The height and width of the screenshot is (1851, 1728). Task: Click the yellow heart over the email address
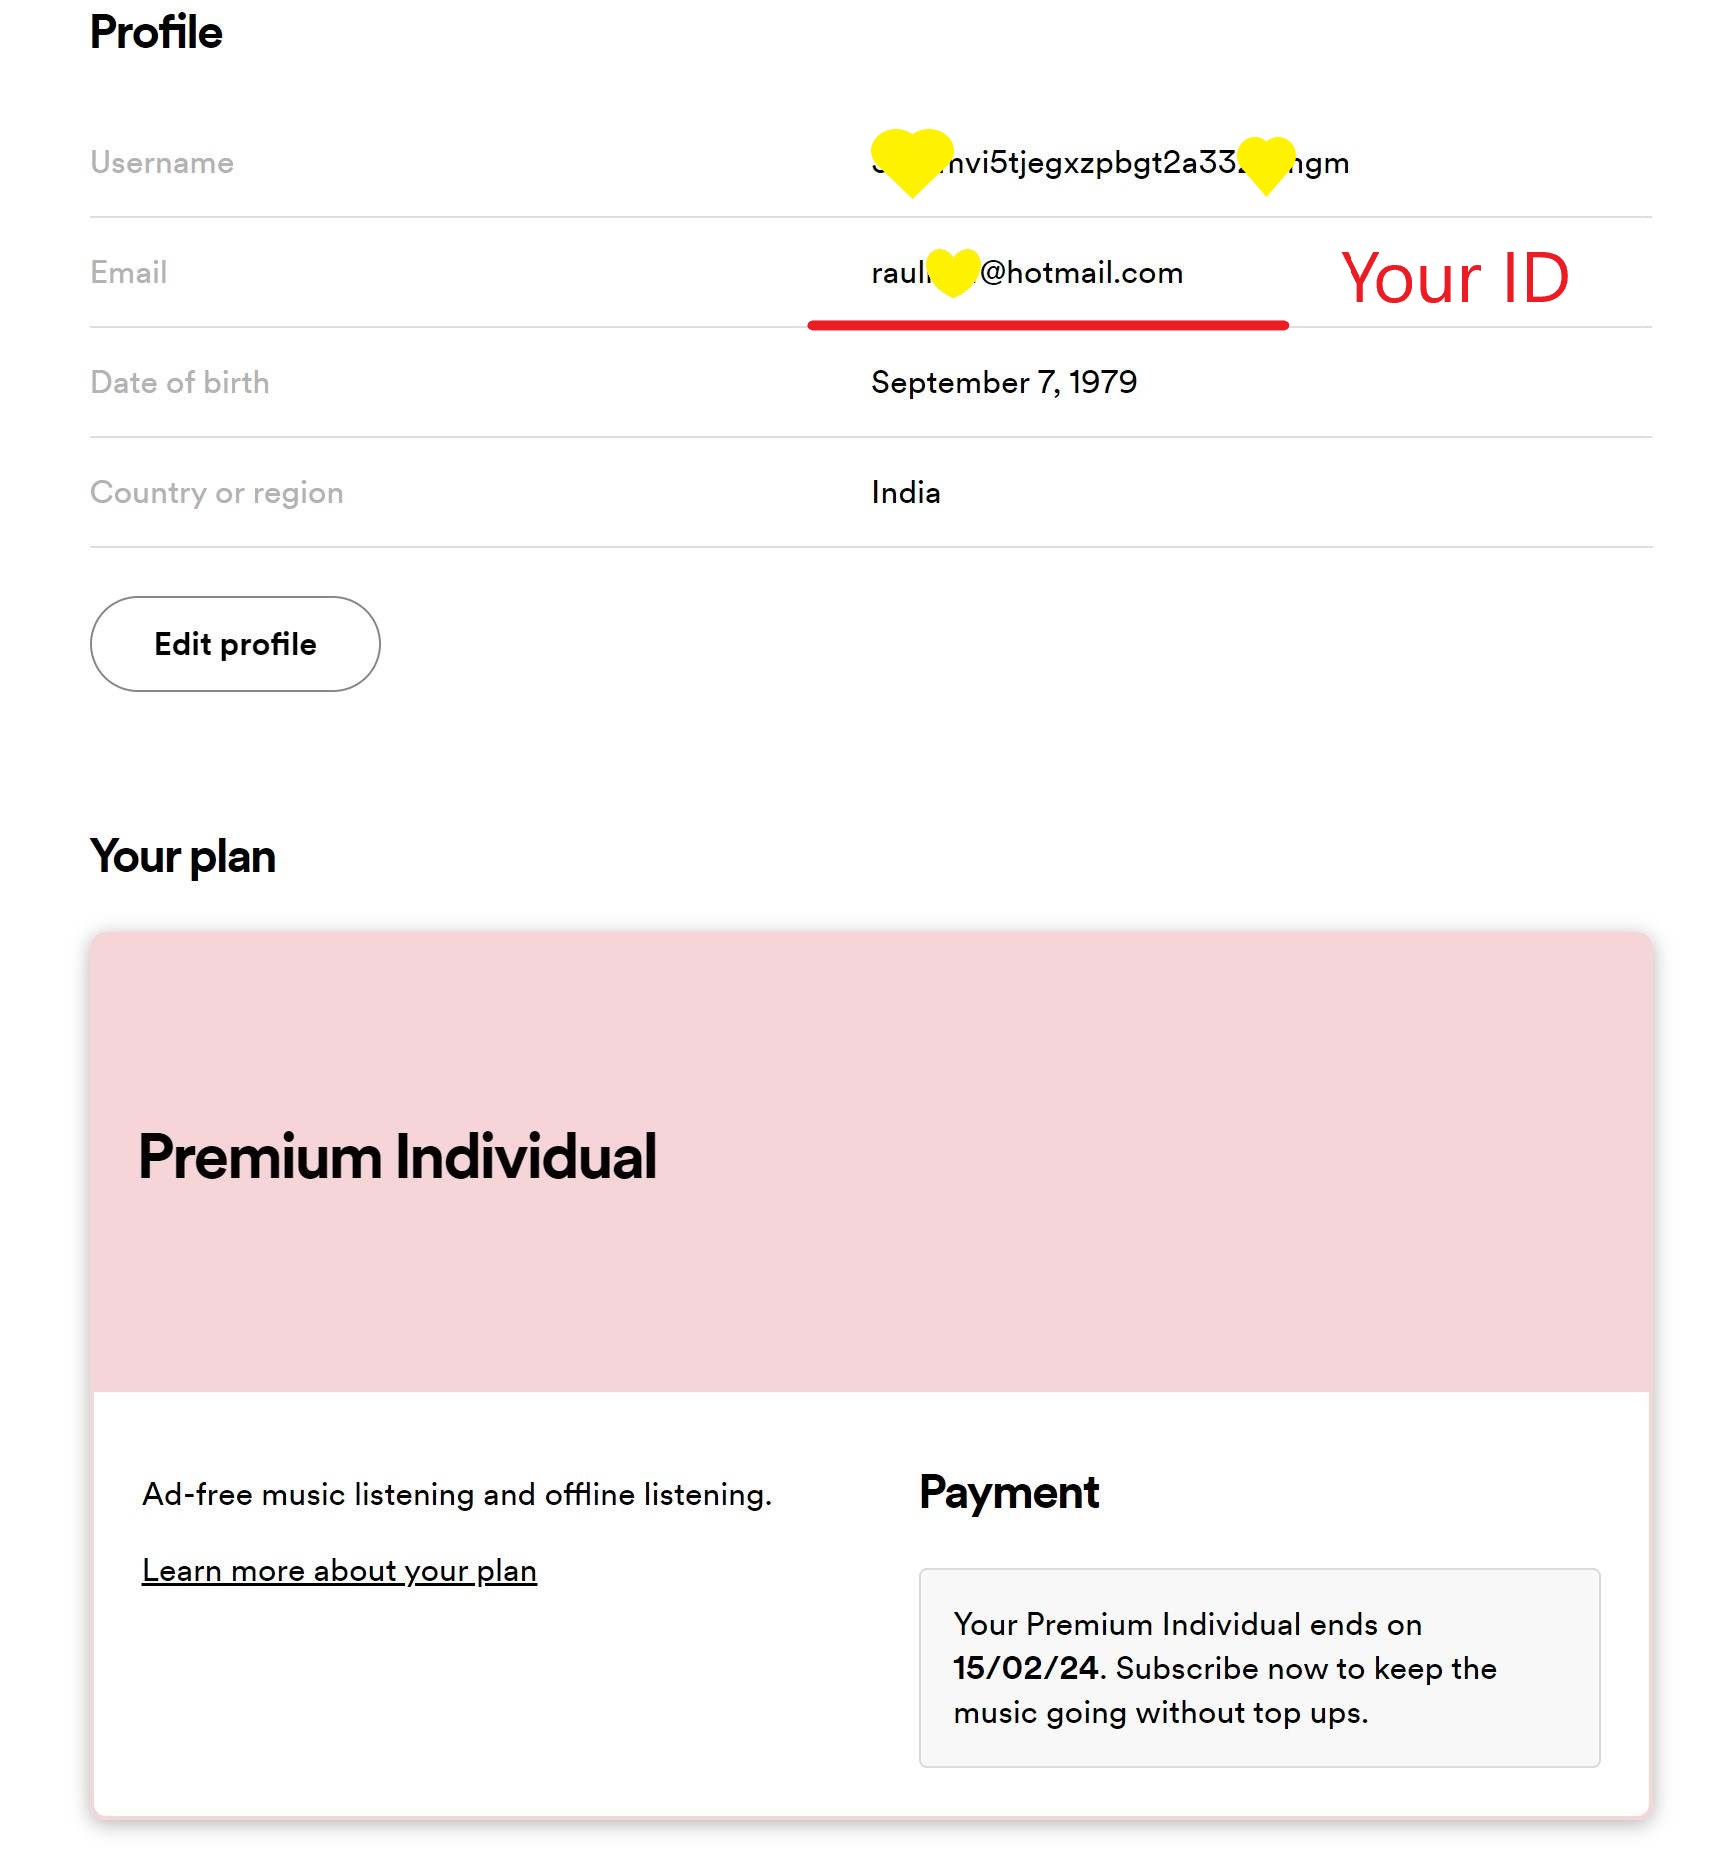(x=953, y=272)
